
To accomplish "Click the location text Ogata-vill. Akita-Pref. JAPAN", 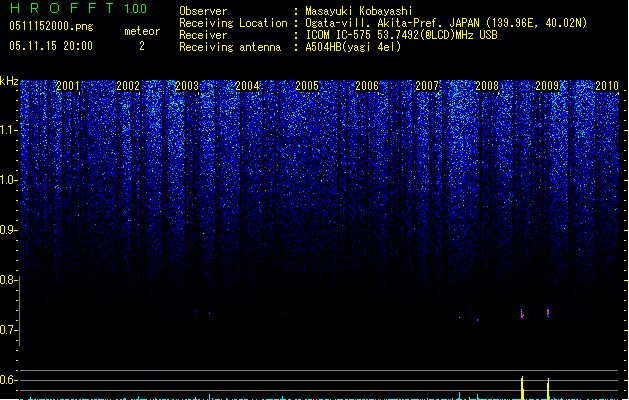I will coord(393,23).
